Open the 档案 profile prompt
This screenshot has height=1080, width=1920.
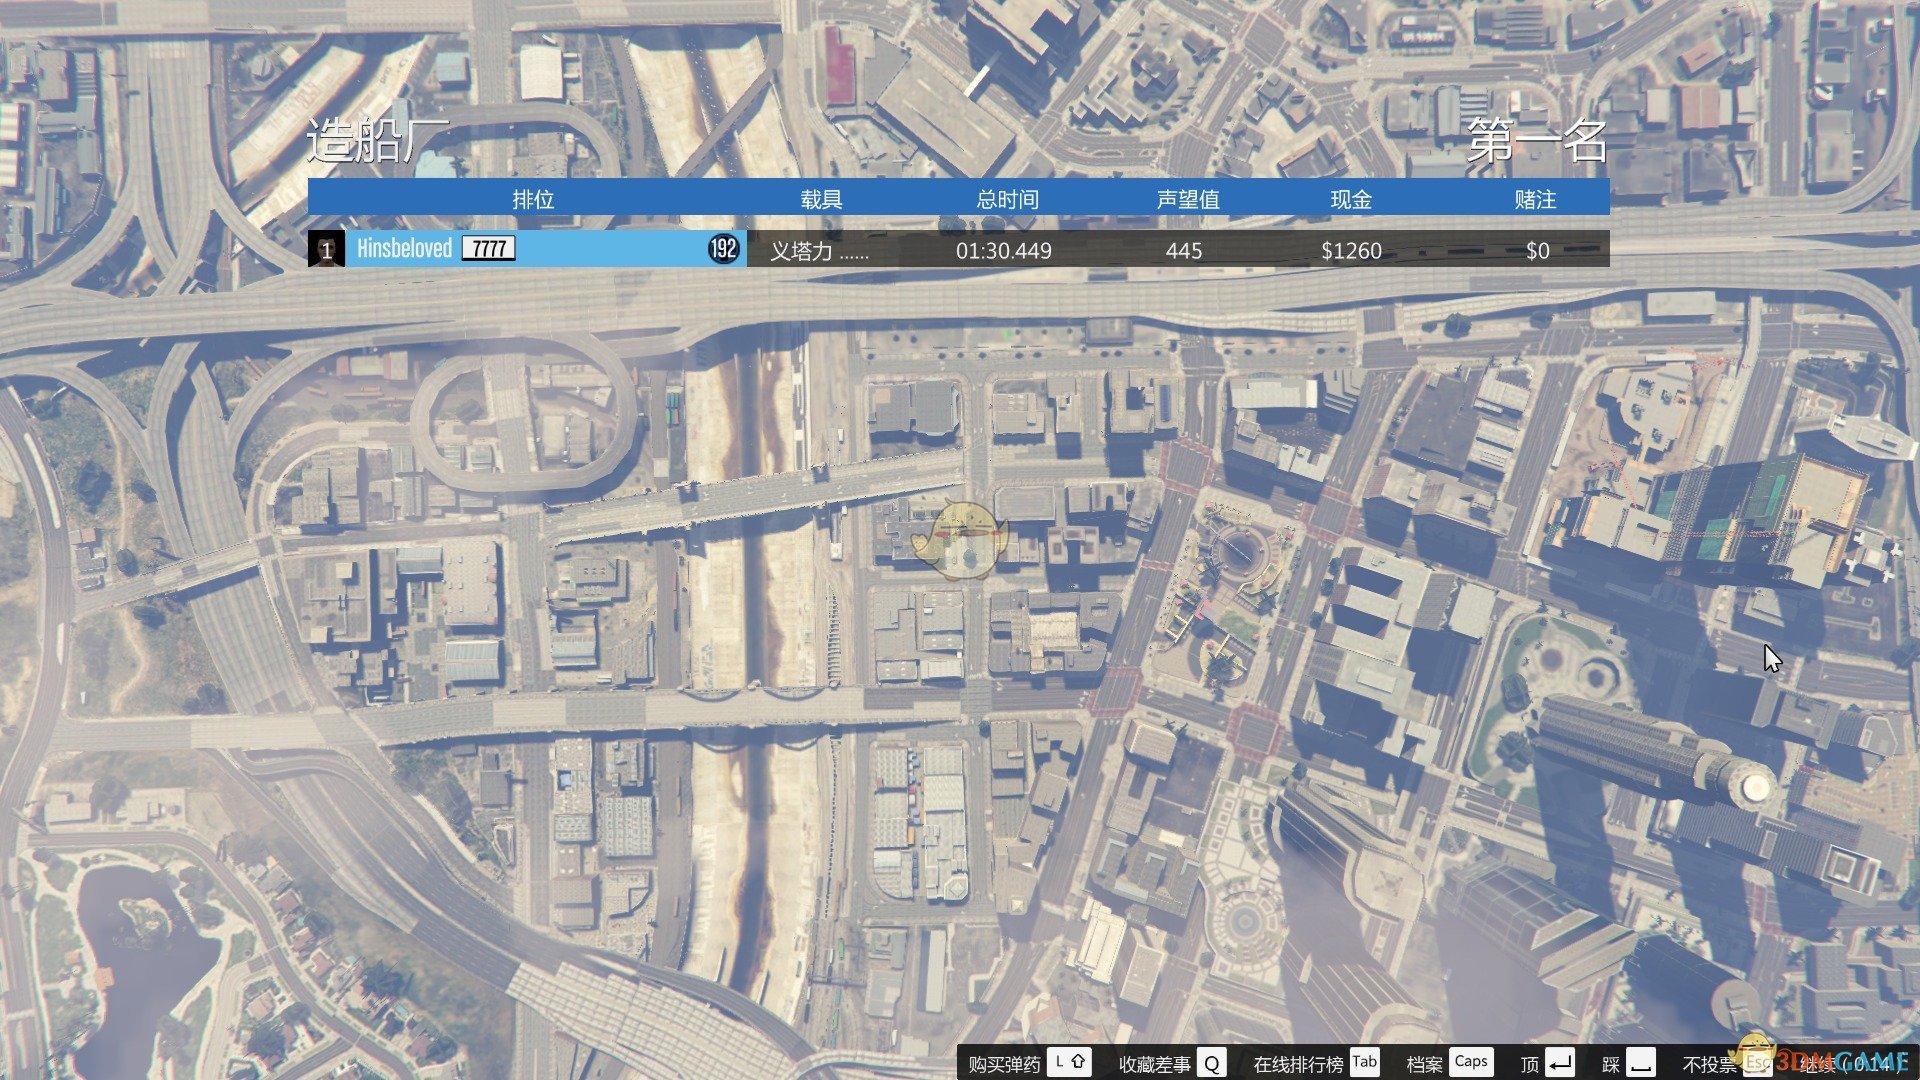pyautogui.click(x=1424, y=1064)
